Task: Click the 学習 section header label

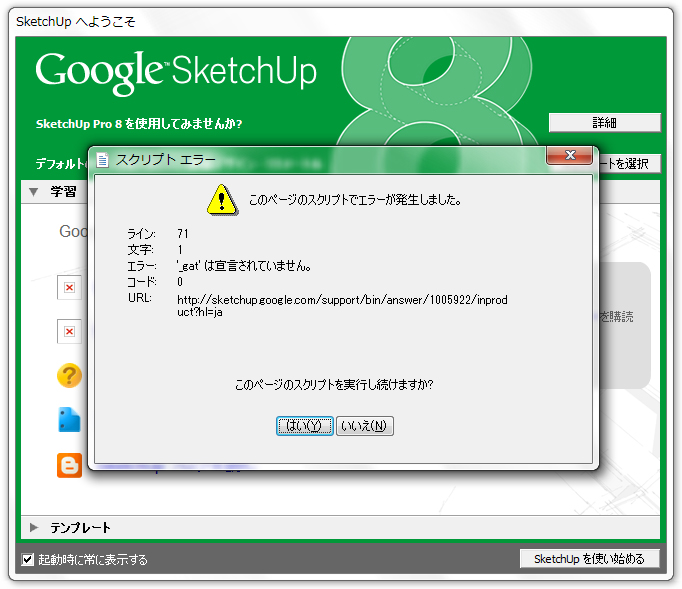Action: pyautogui.click(x=63, y=191)
